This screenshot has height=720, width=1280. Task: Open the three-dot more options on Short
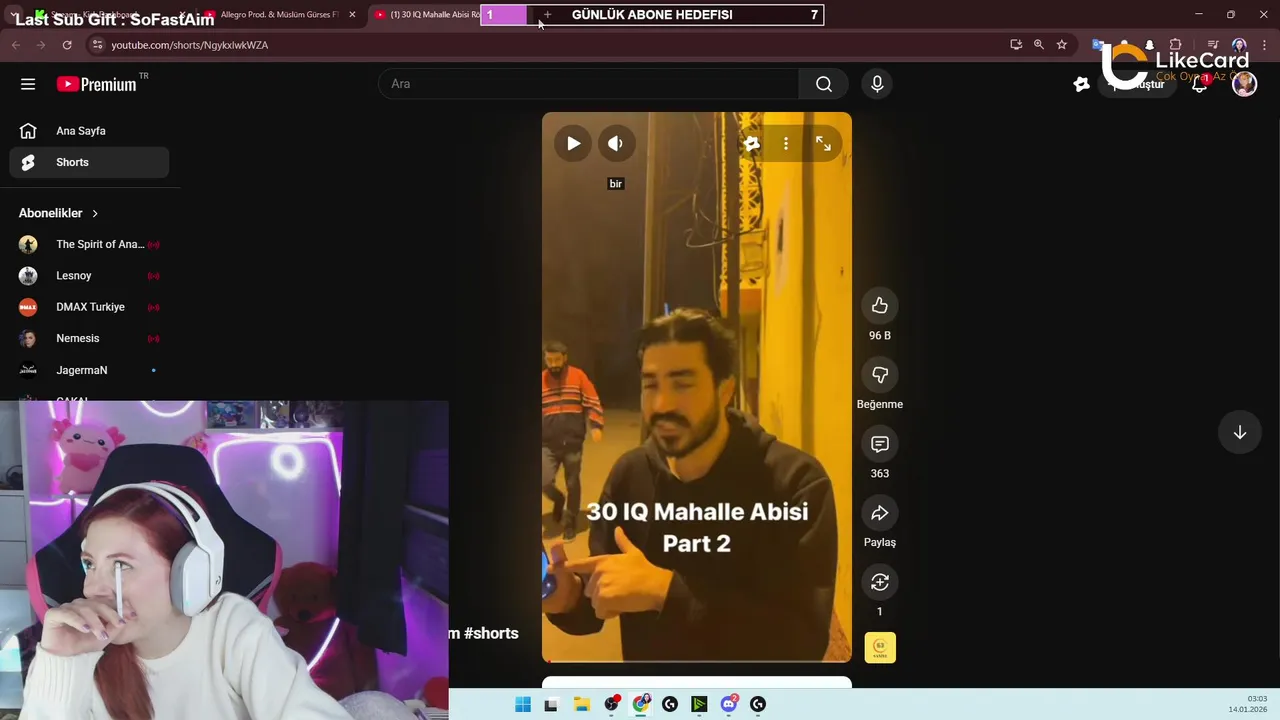click(x=786, y=144)
